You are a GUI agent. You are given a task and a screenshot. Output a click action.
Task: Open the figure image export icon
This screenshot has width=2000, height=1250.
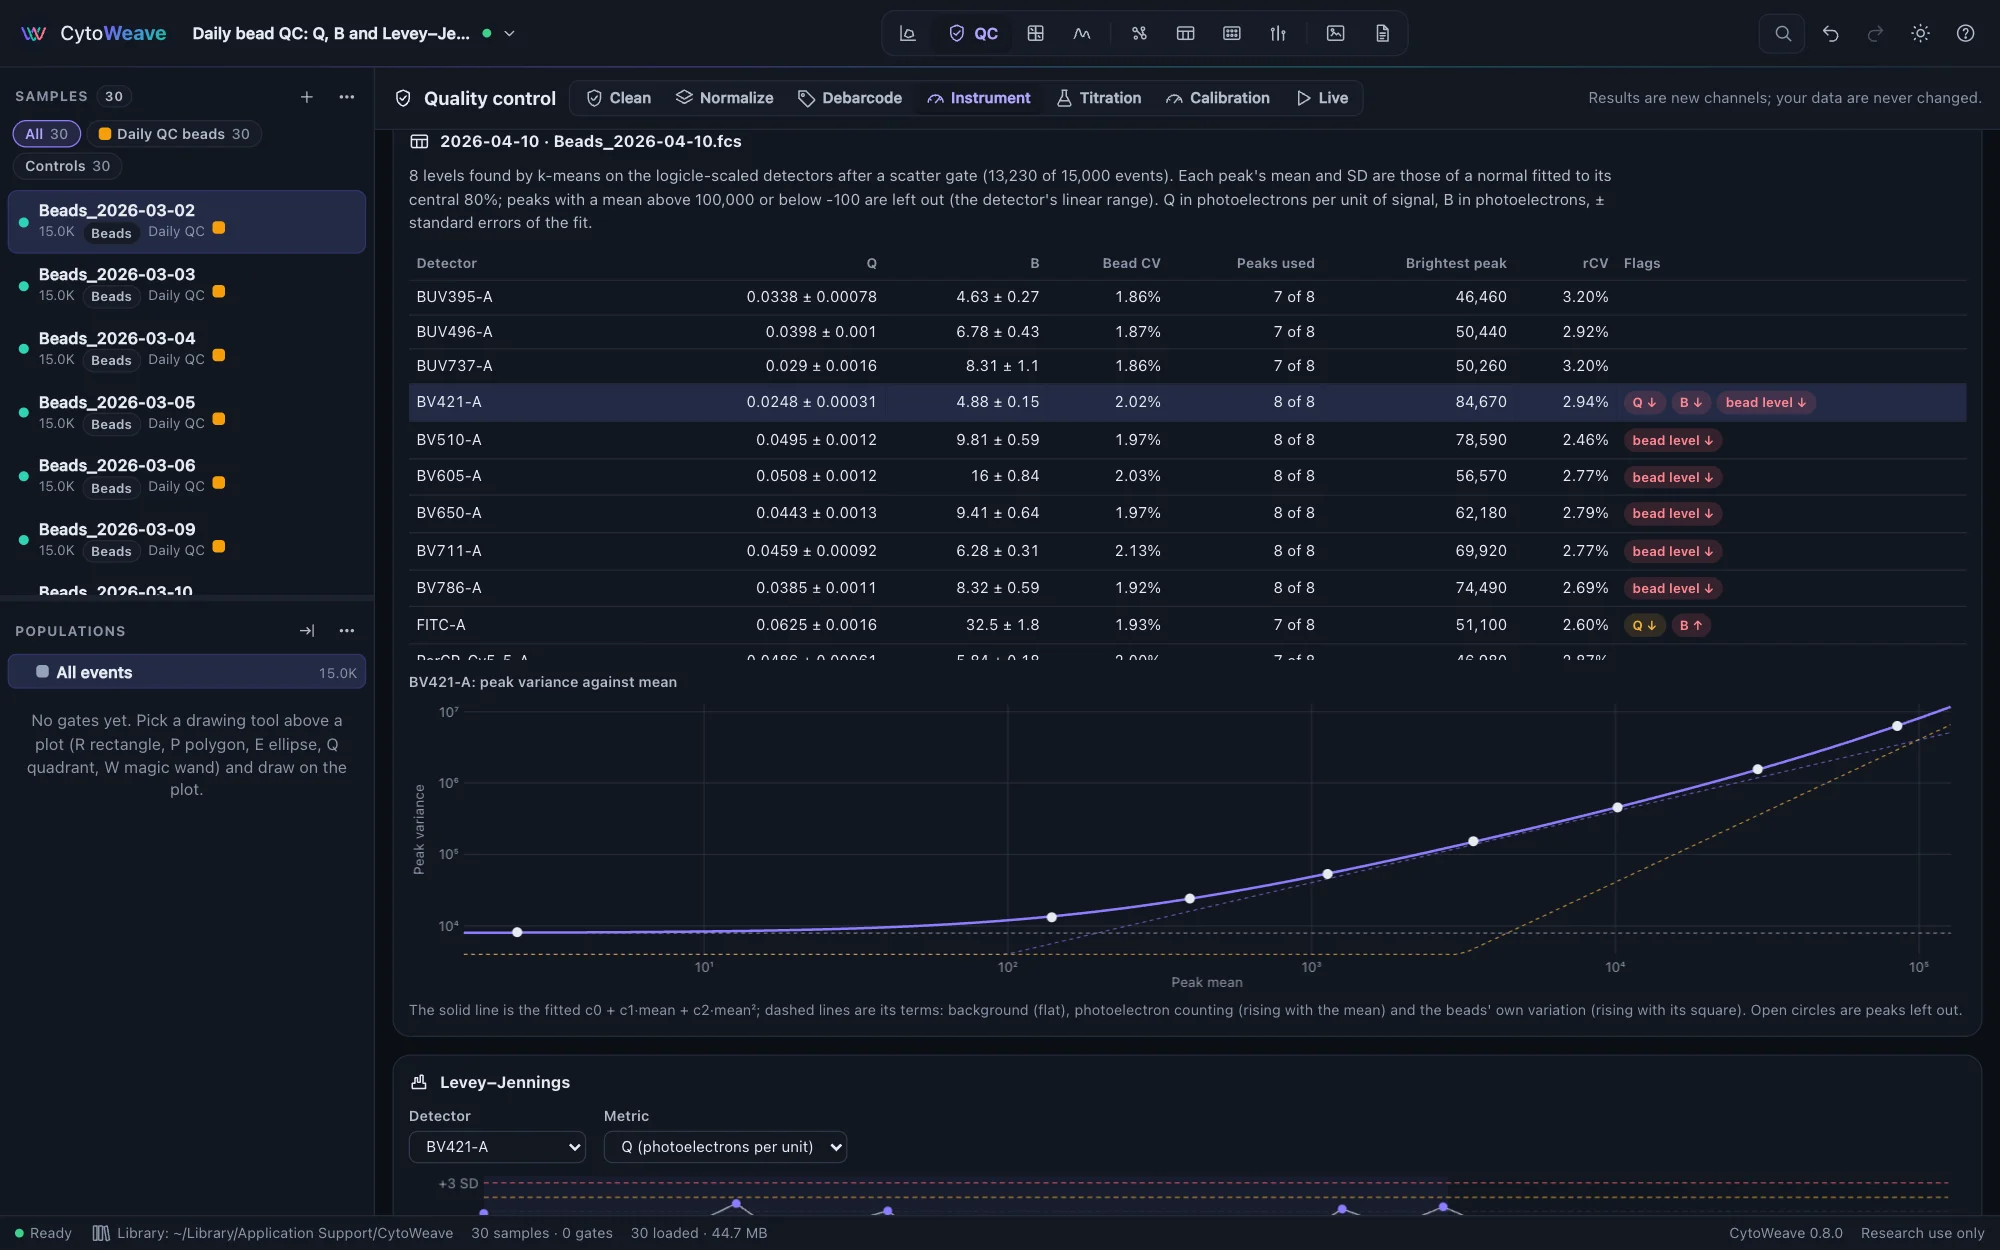(x=1335, y=33)
